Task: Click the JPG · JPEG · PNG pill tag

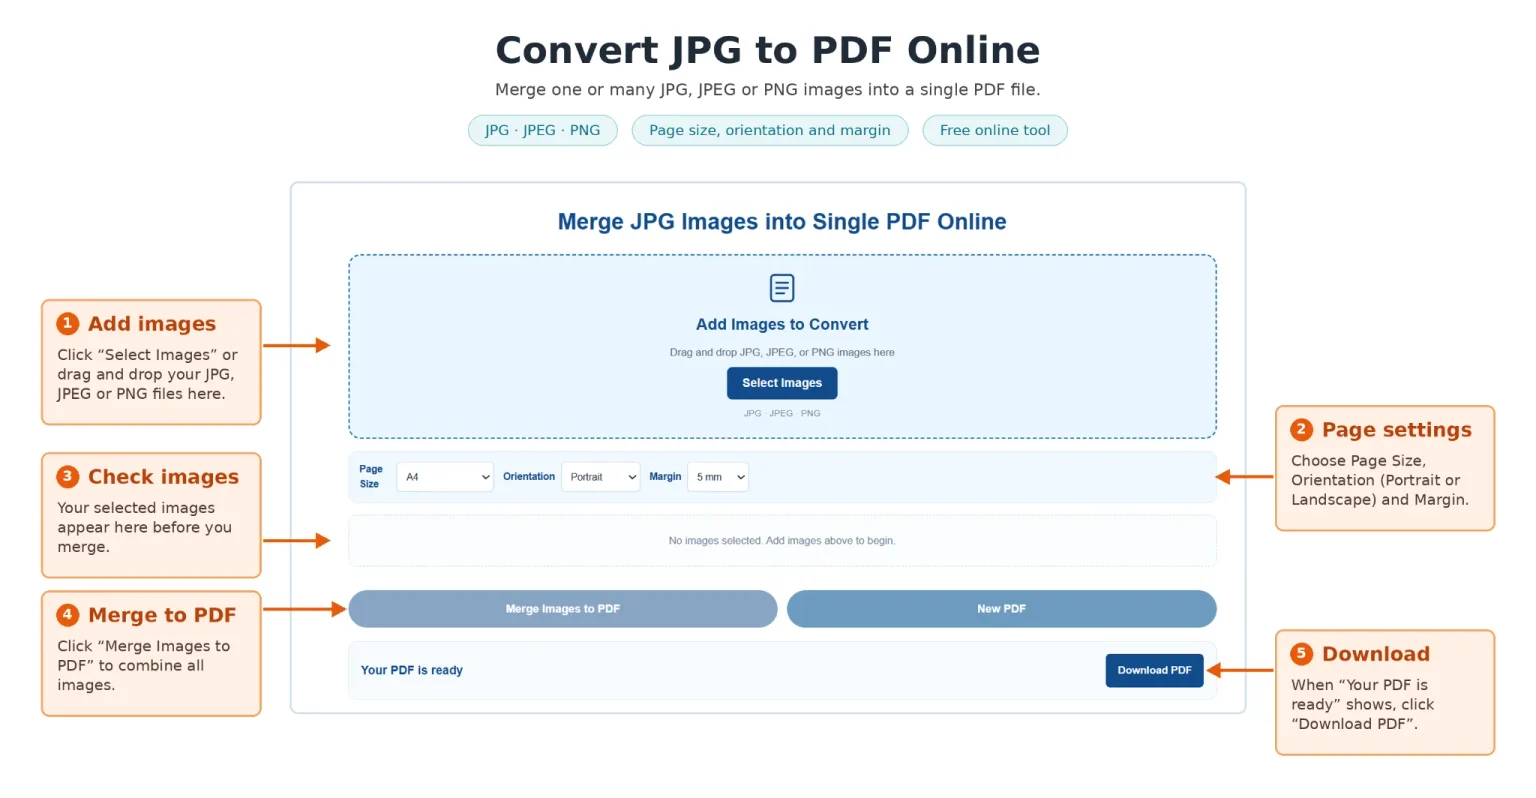Action: [x=543, y=130]
